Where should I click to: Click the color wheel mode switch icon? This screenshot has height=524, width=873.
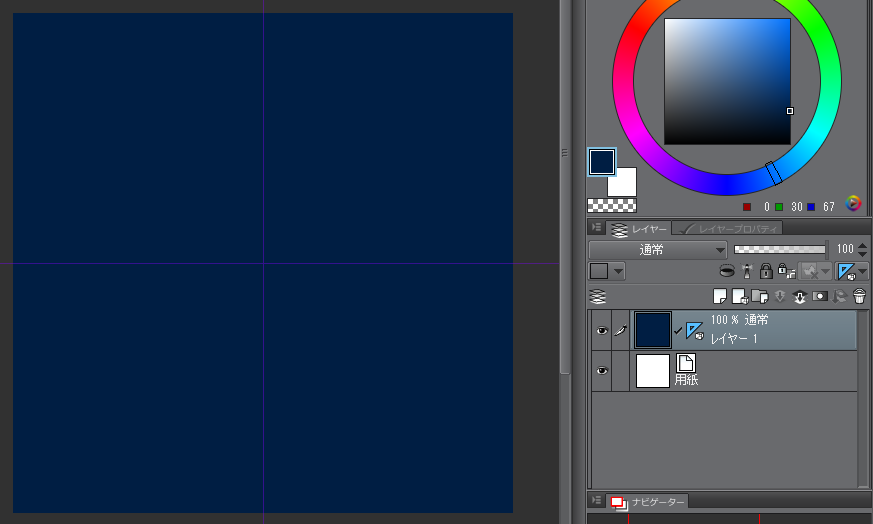pos(853,203)
